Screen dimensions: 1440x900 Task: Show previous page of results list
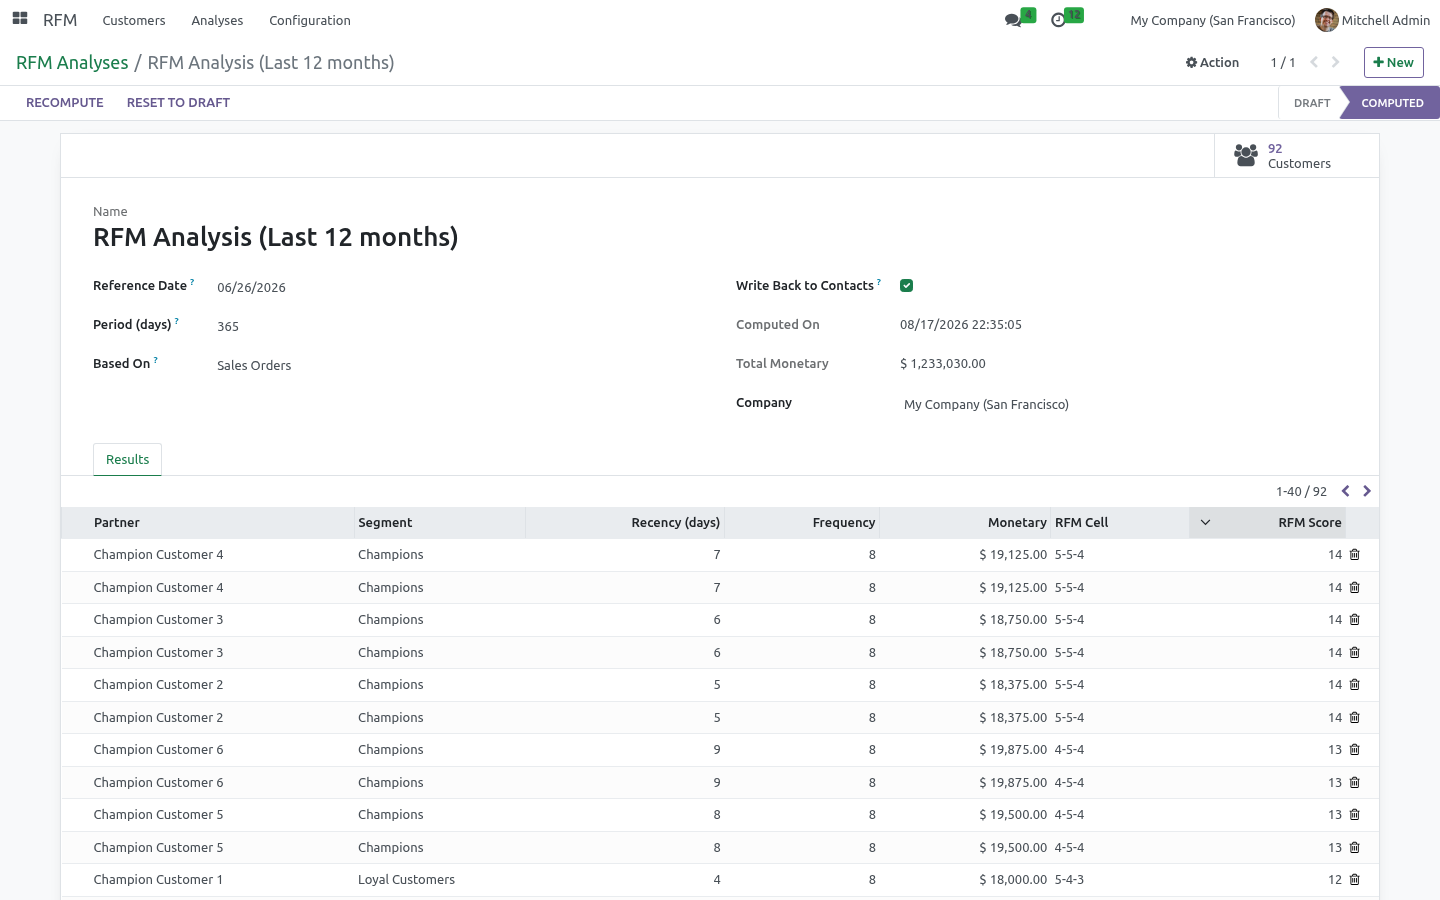click(1345, 491)
